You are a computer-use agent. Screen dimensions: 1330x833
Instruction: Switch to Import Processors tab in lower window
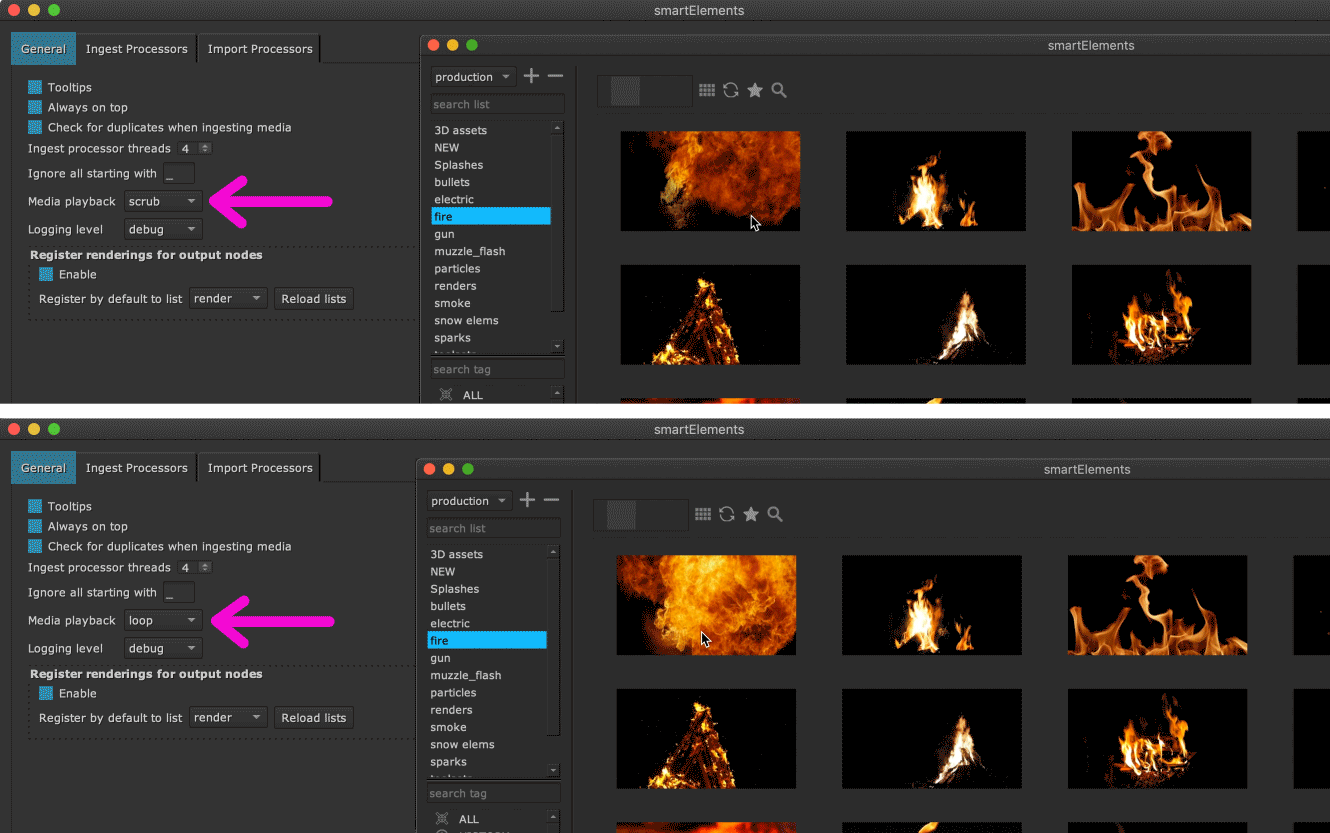(260, 468)
